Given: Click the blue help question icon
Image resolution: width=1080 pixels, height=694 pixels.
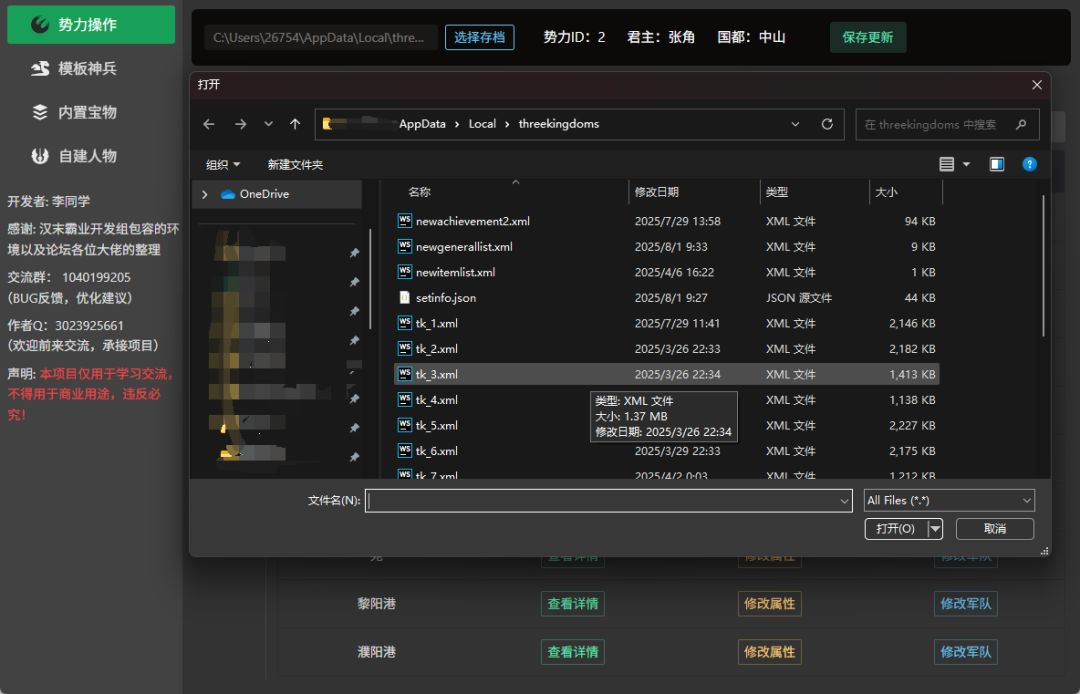Looking at the screenshot, I should (1029, 164).
